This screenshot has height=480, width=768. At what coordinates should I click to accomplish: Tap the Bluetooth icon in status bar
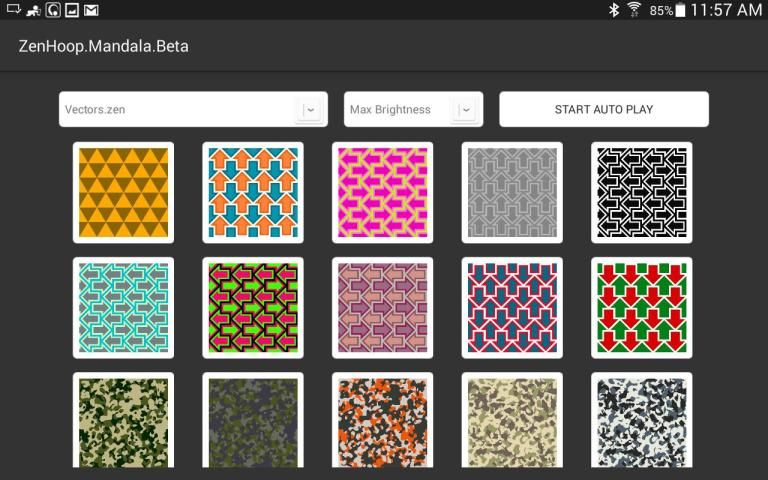[613, 10]
